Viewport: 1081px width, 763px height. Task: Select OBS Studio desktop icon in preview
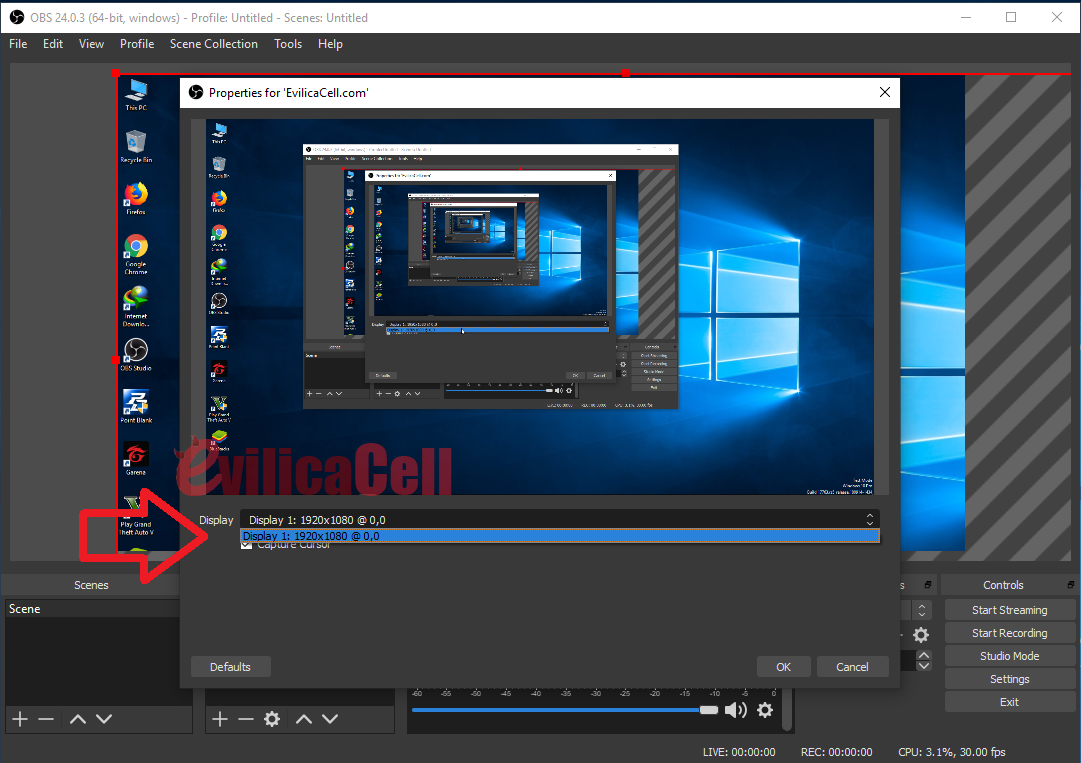coord(136,355)
